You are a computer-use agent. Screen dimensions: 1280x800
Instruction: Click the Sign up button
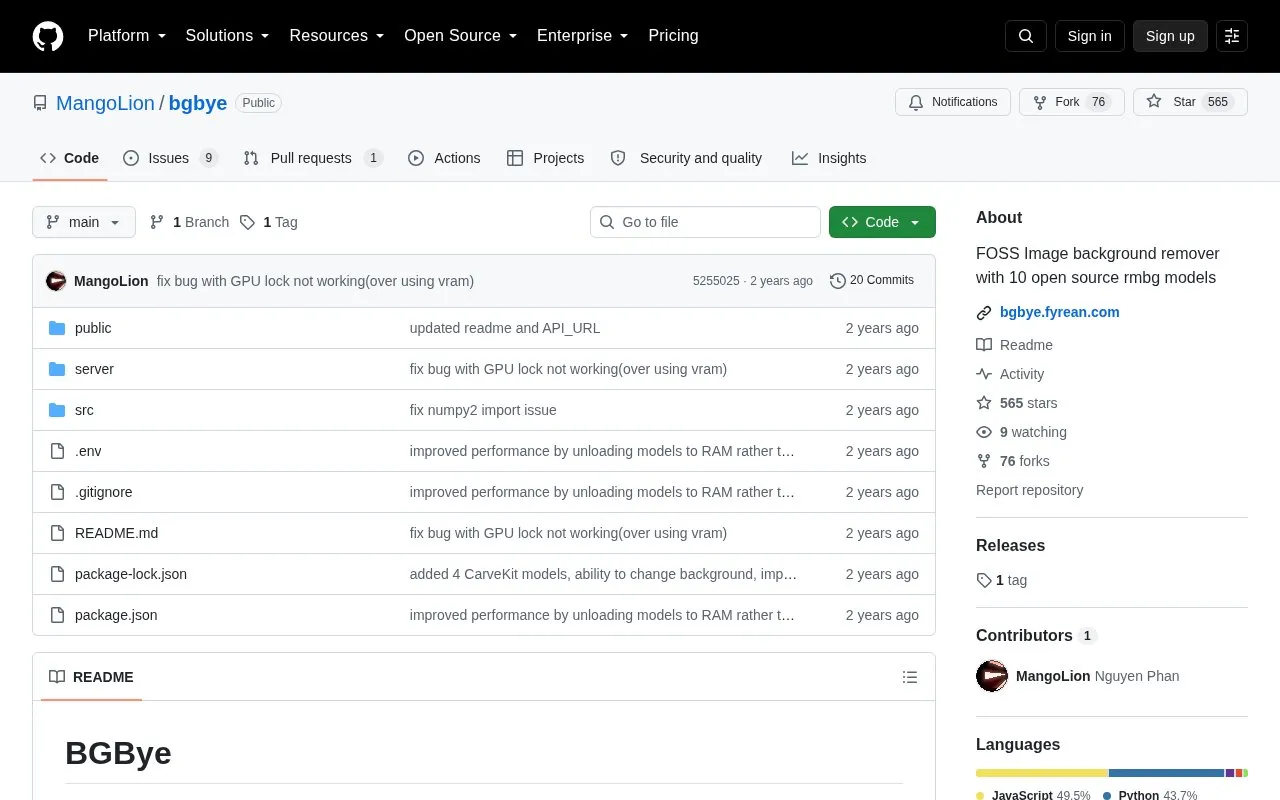(x=1170, y=36)
